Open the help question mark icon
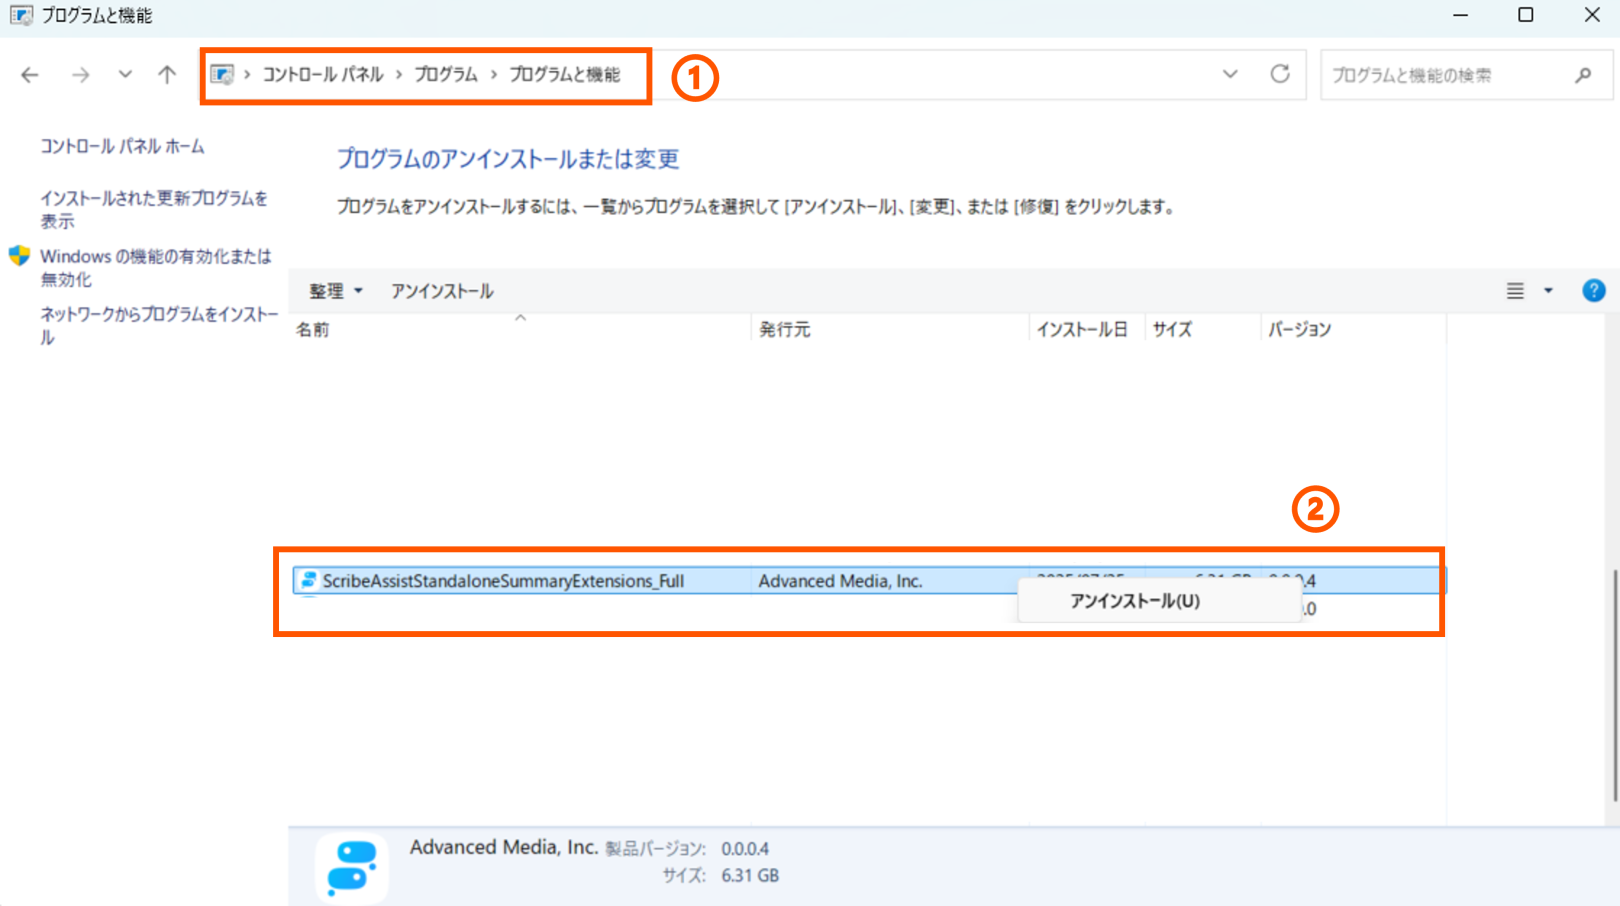 [1593, 291]
